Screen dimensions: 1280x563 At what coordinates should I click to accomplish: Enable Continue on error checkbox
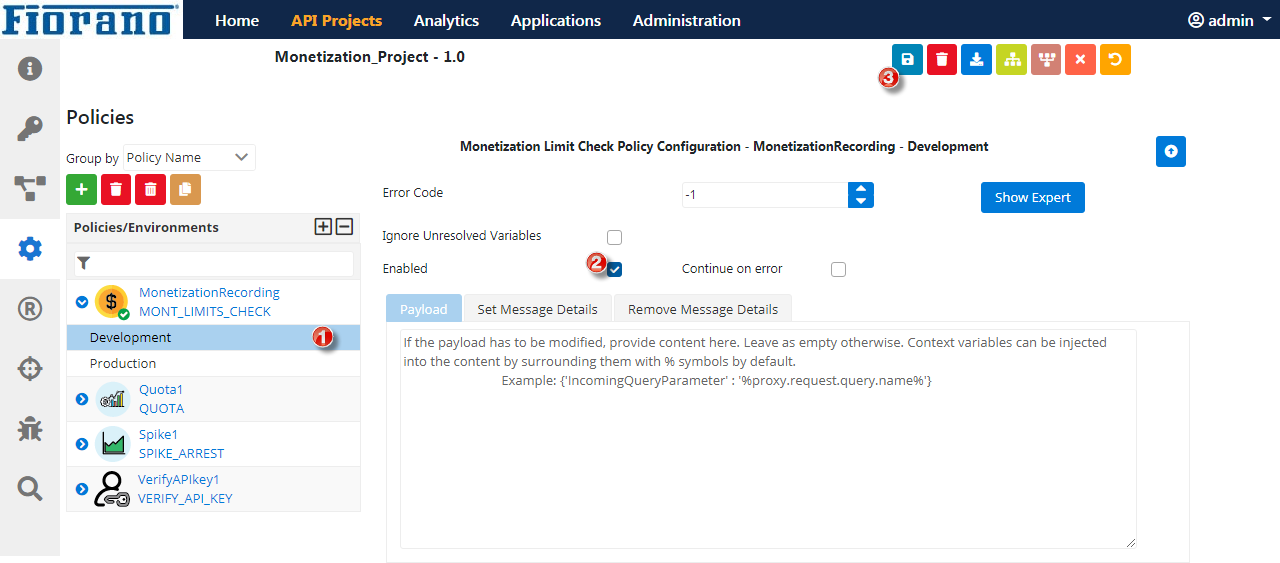[x=838, y=269]
